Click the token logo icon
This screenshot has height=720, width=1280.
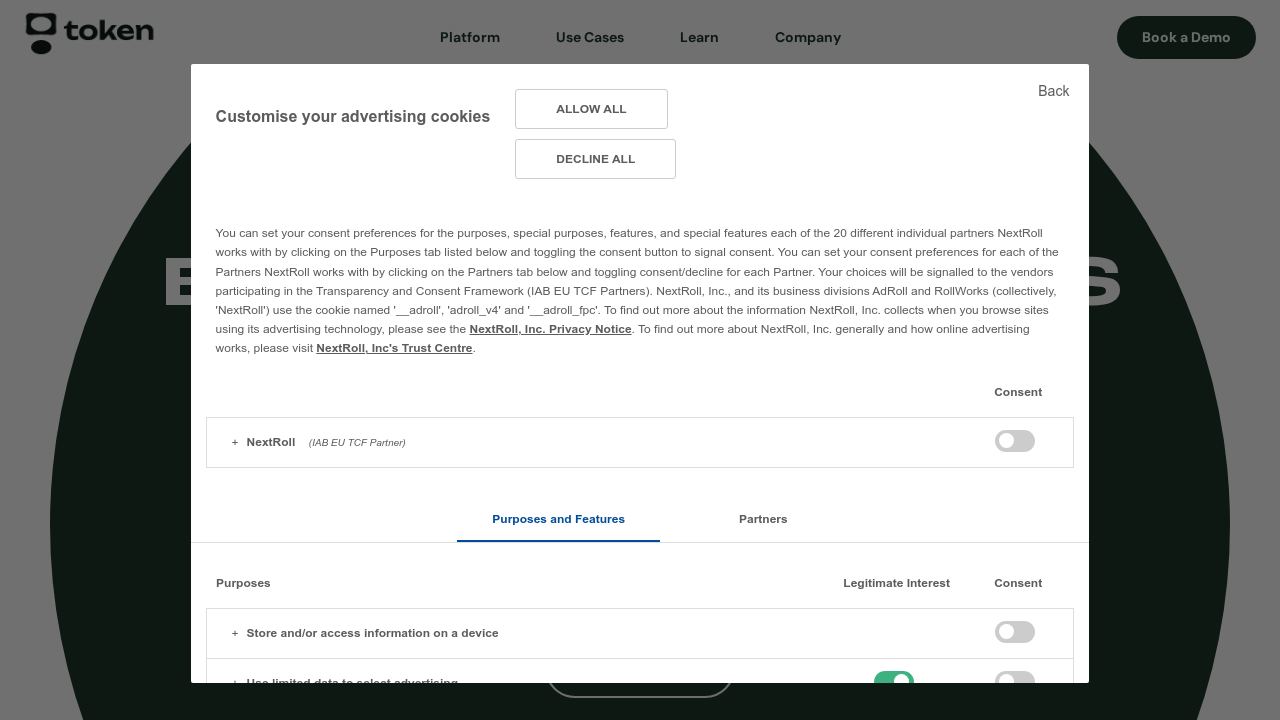(x=39, y=32)
